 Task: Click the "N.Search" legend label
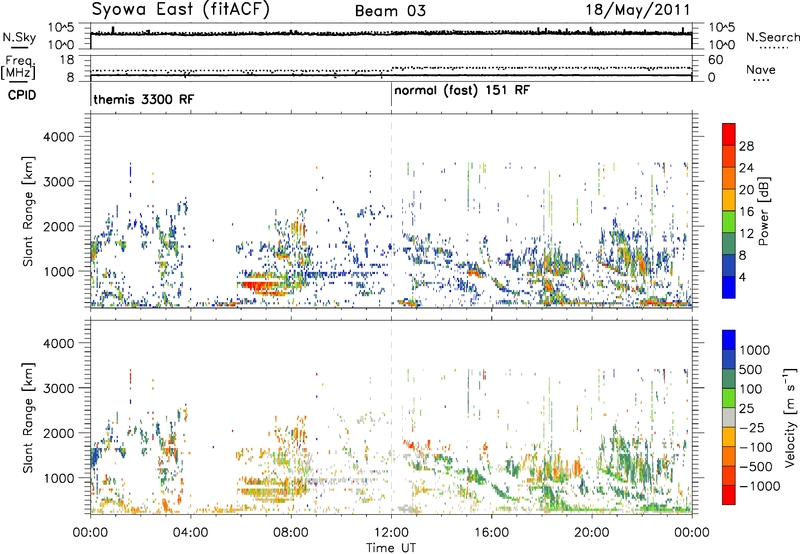772,37
